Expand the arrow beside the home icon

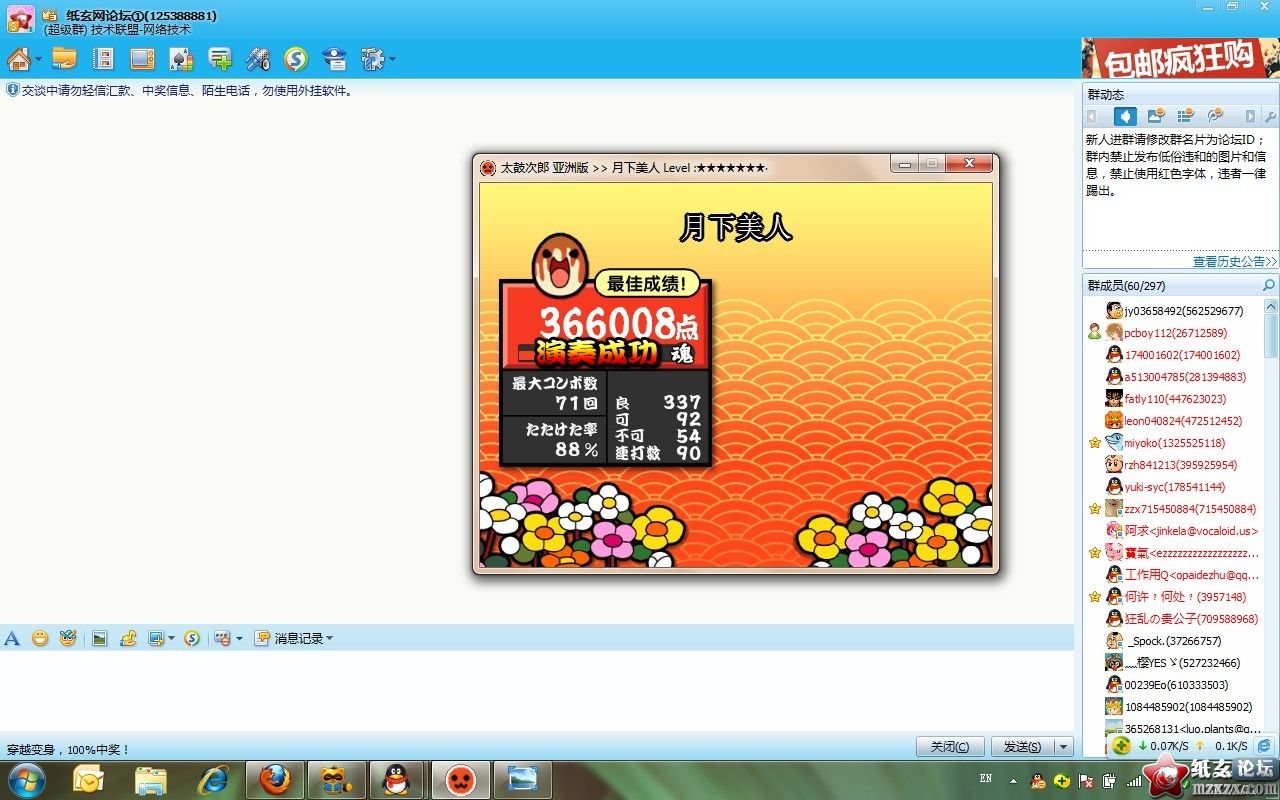tap(39, 59)
